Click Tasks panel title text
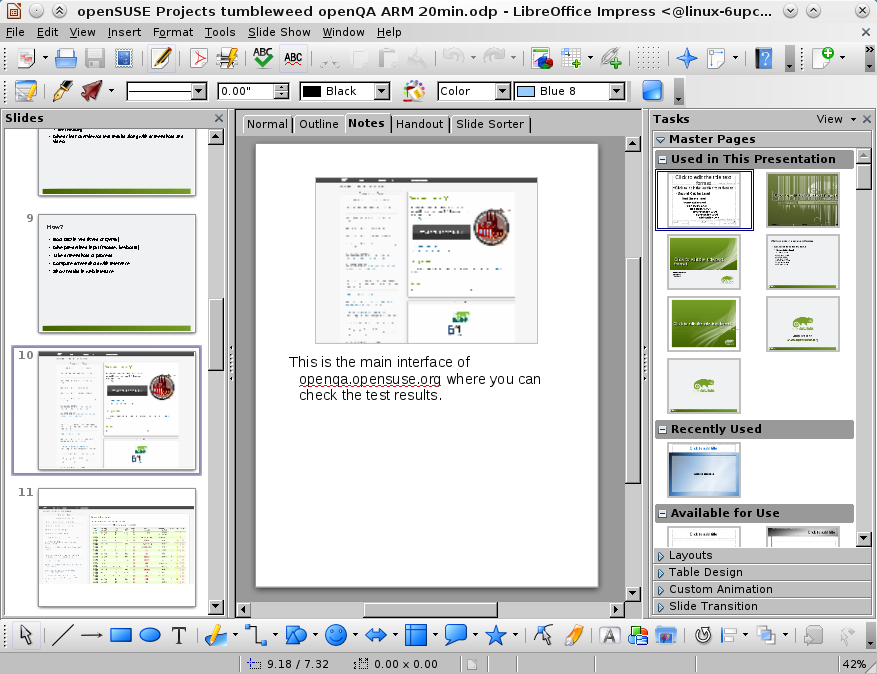Viewport: 877px width, 674px height. 671,119
